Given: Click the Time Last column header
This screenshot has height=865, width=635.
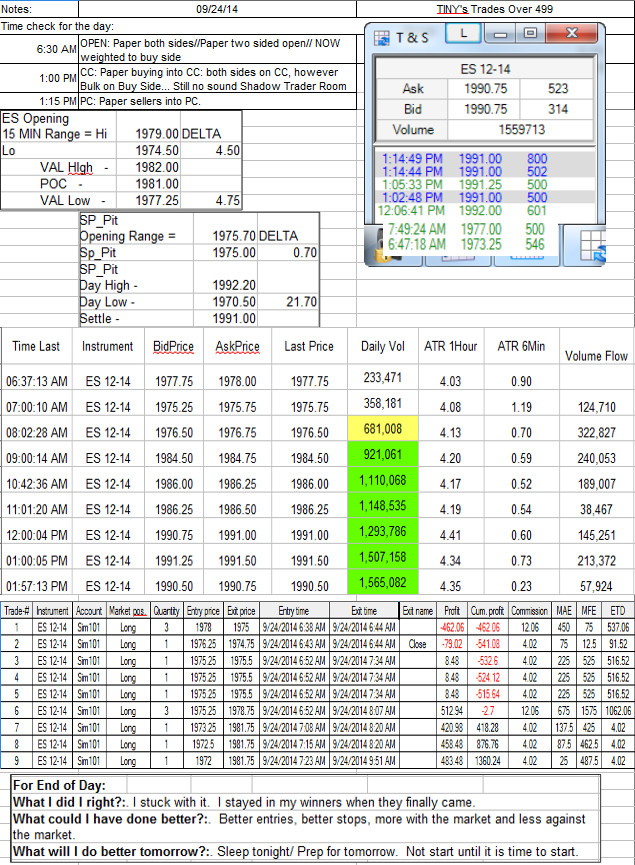Looking at the screenshot, I should tap(36, 346).
